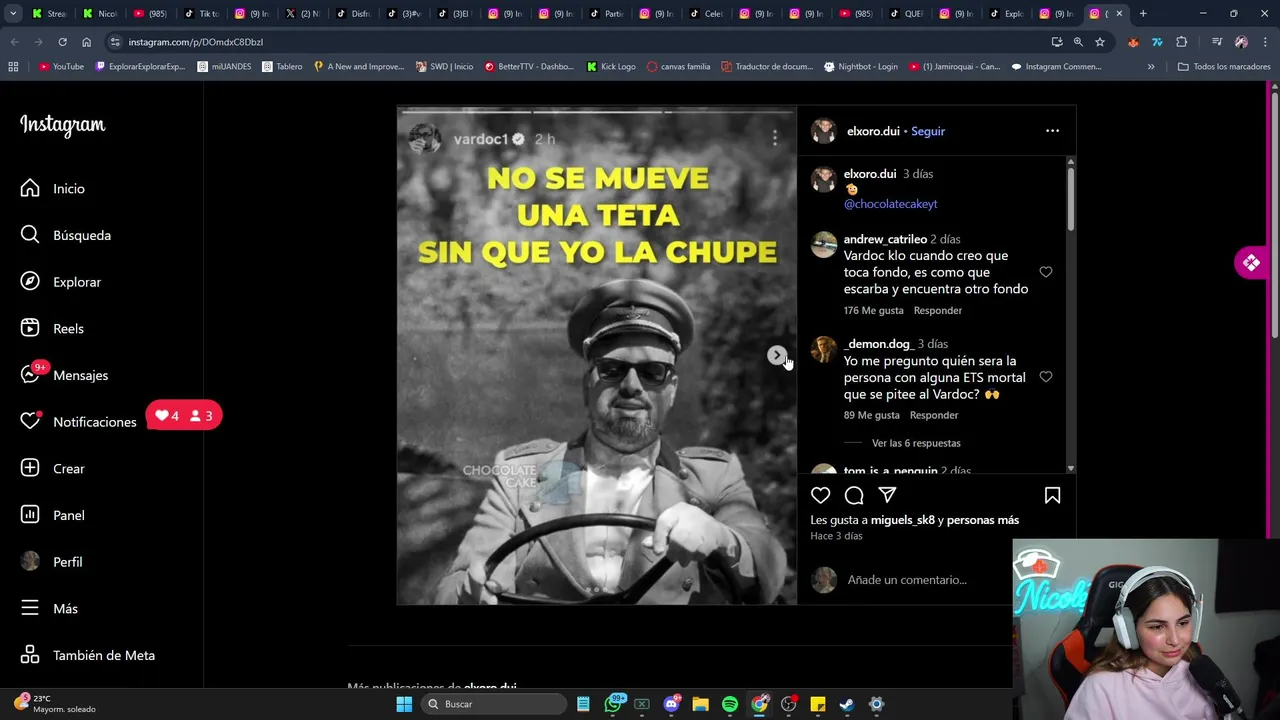The width and height of the screenshot is (1280, 720).
Task: Open También de Meta apps
Action: pos(88,655)
